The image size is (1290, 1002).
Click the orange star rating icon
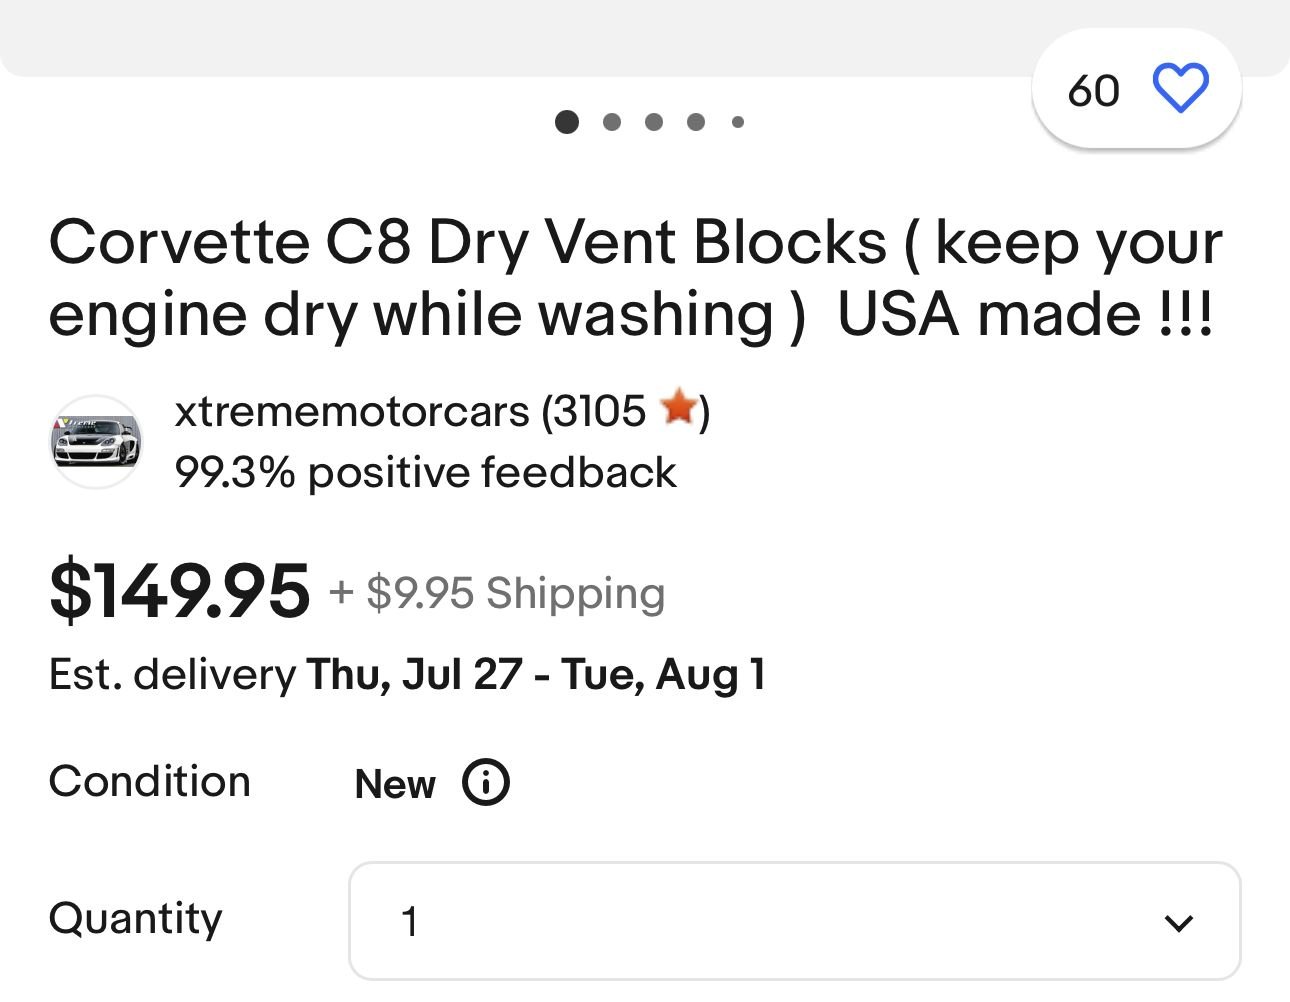(x=679, y=410)
